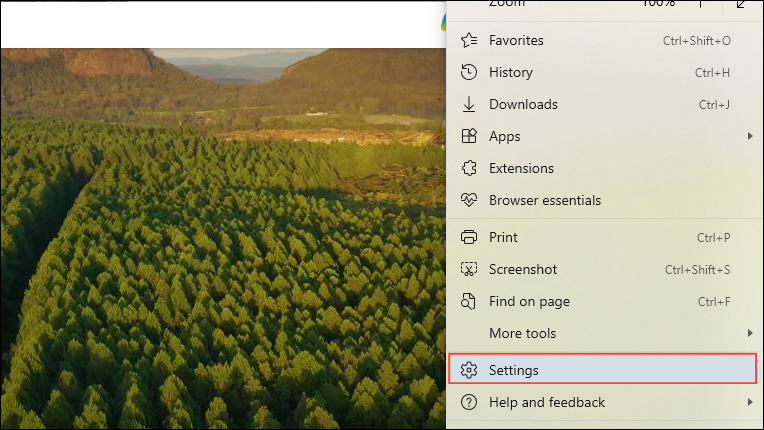The image size is (764, 430).
Task: Select Find on page
Action: pyautogui.click(x=605, y=301)
